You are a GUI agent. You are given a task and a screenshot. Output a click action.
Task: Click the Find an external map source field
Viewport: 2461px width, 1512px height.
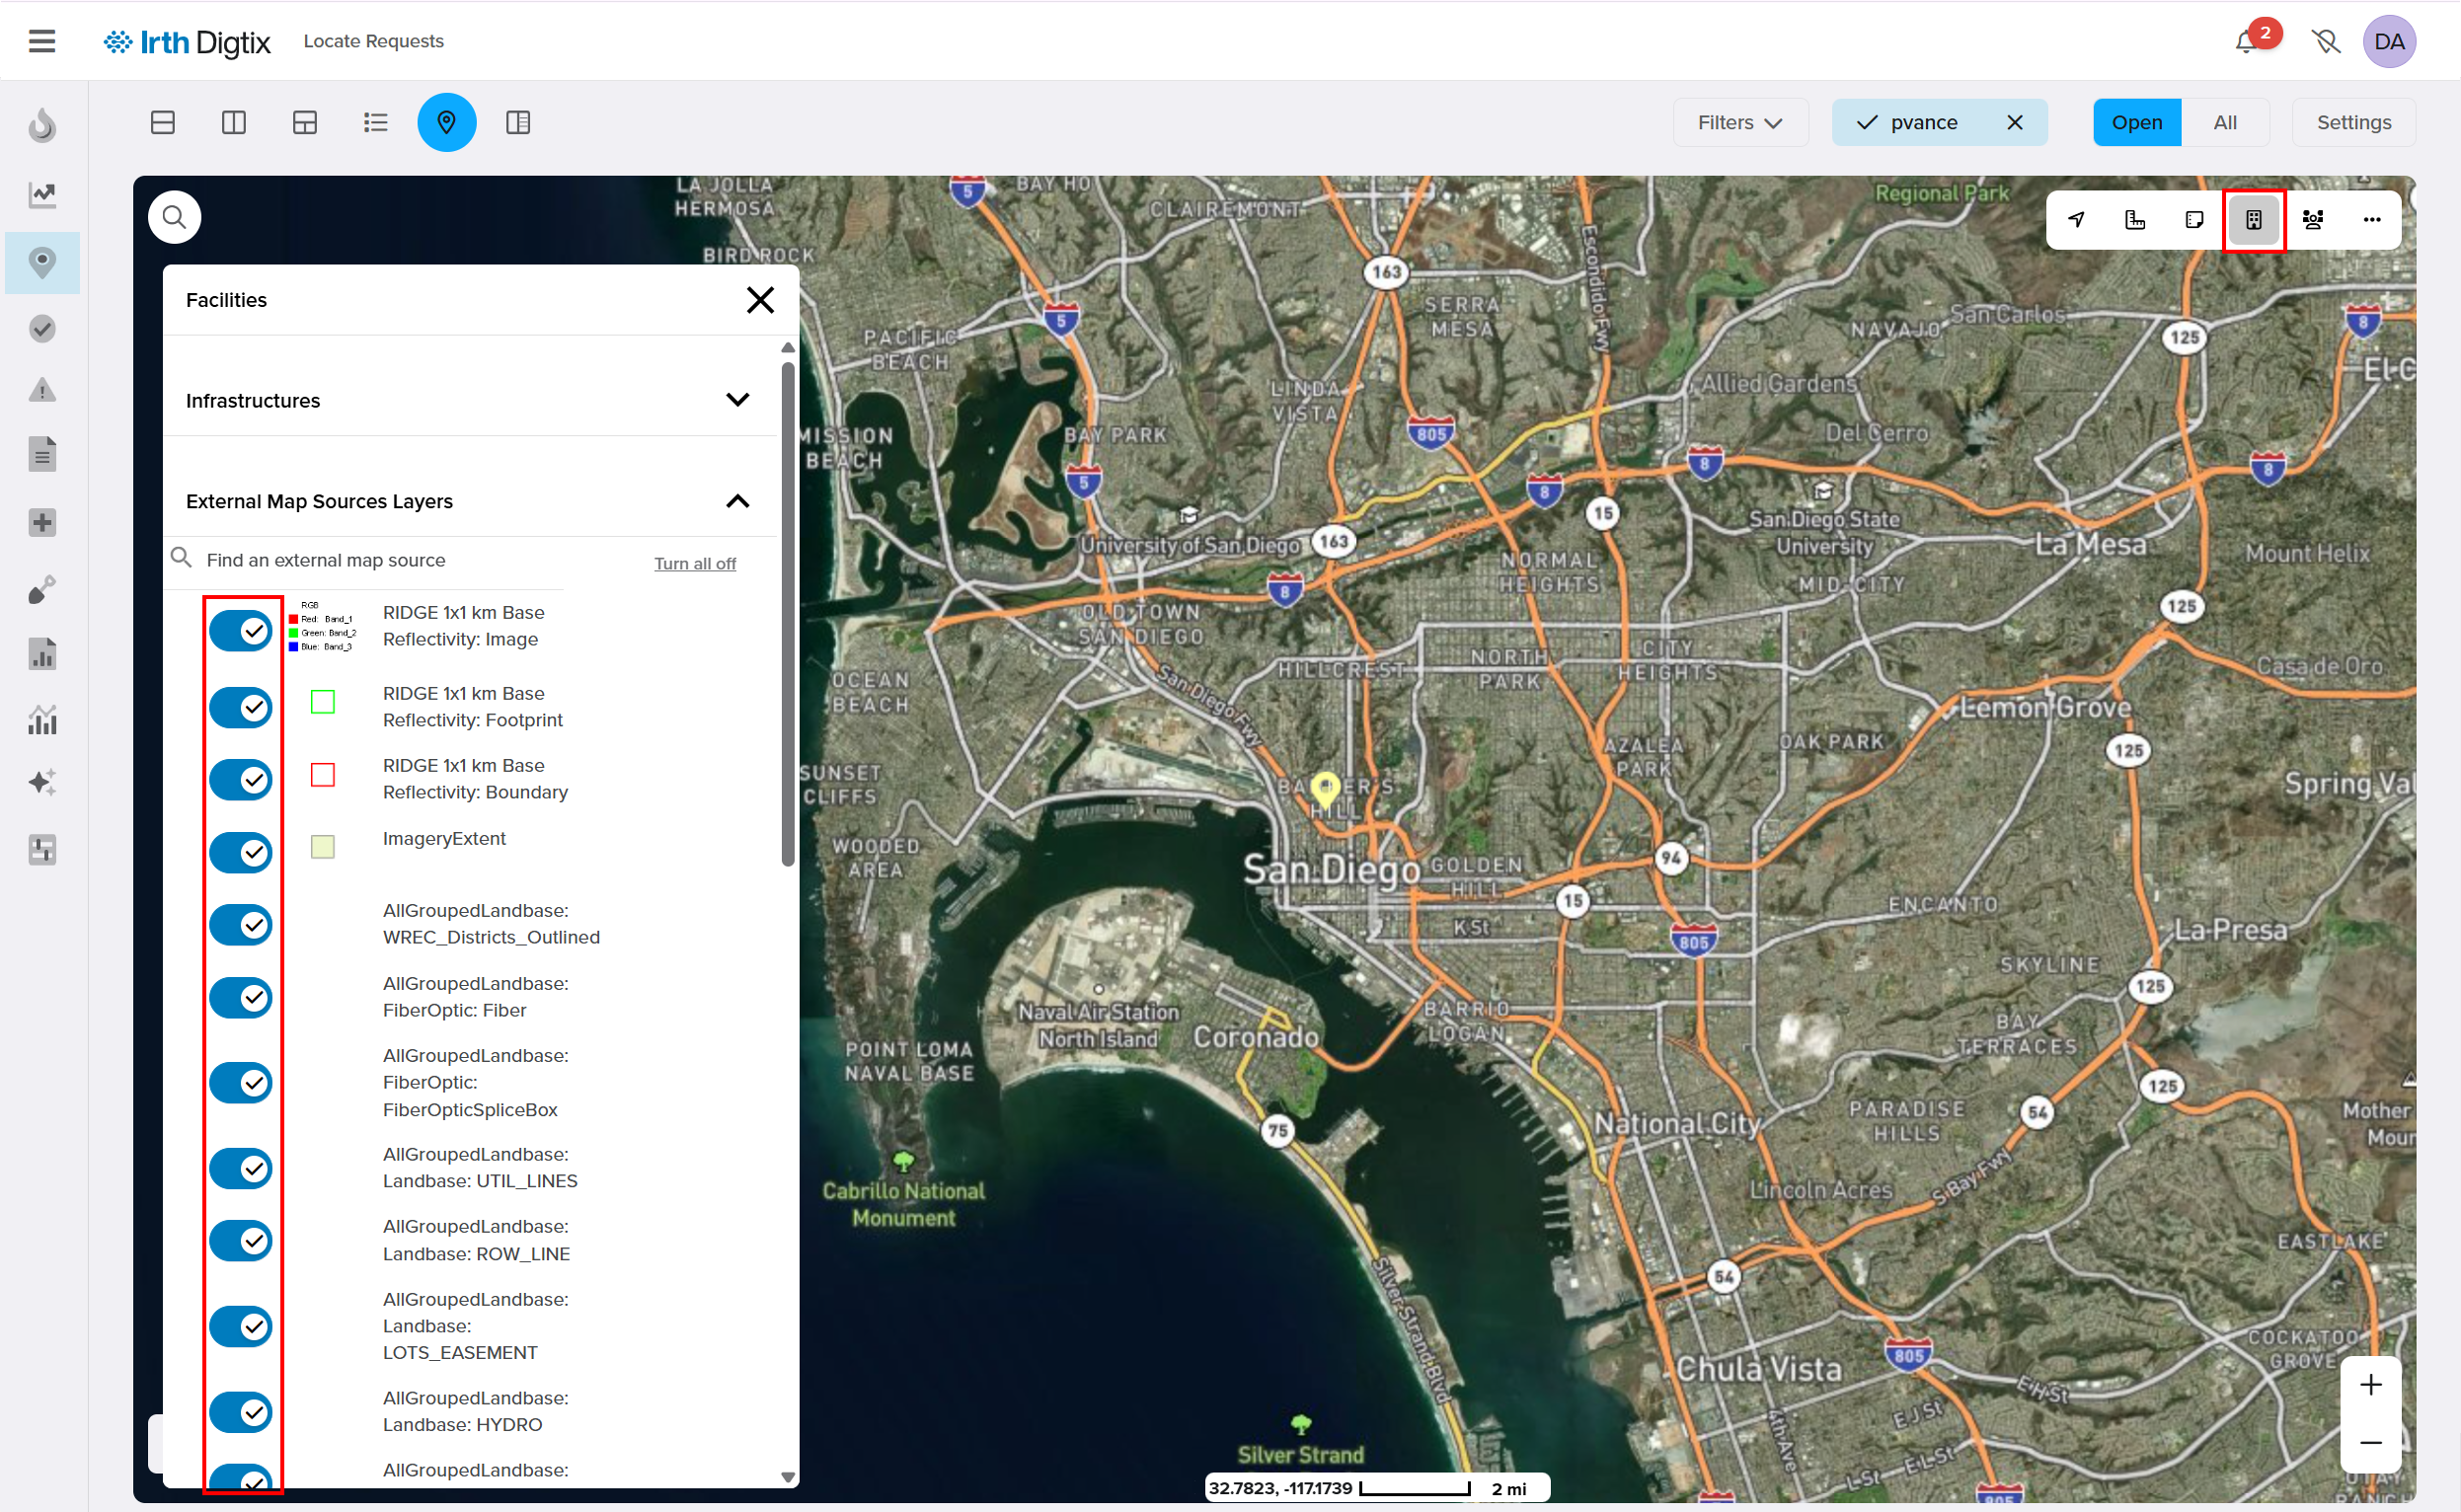click(400, 560)
